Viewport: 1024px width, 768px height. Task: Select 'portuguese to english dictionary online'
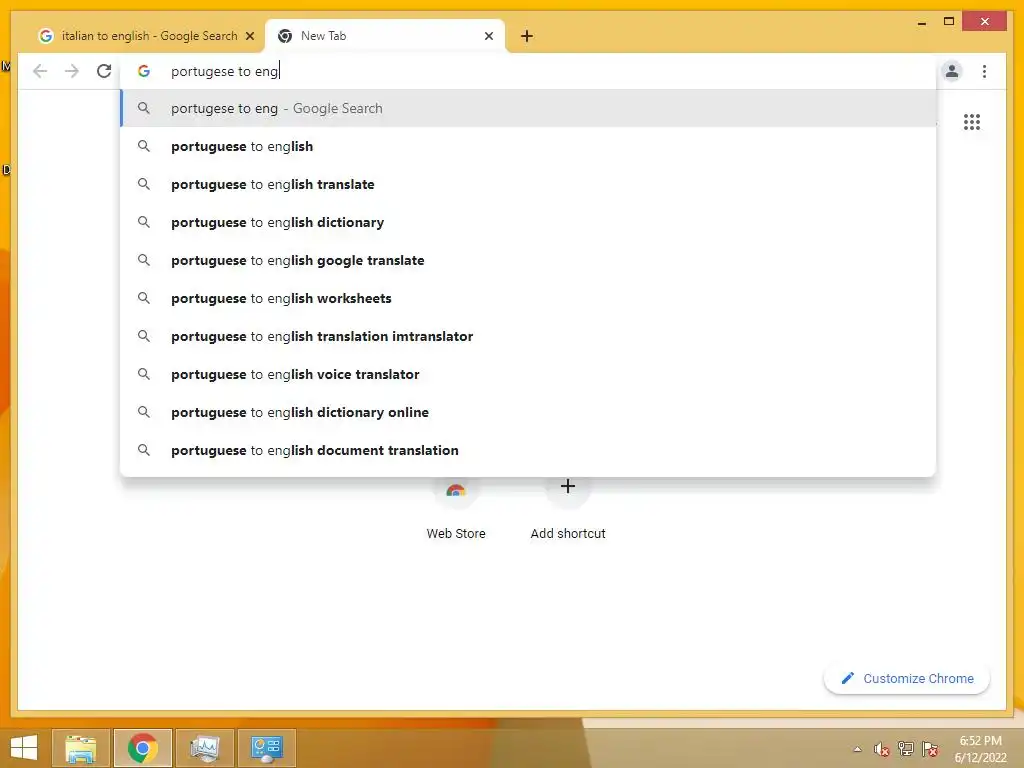point(528,412)
